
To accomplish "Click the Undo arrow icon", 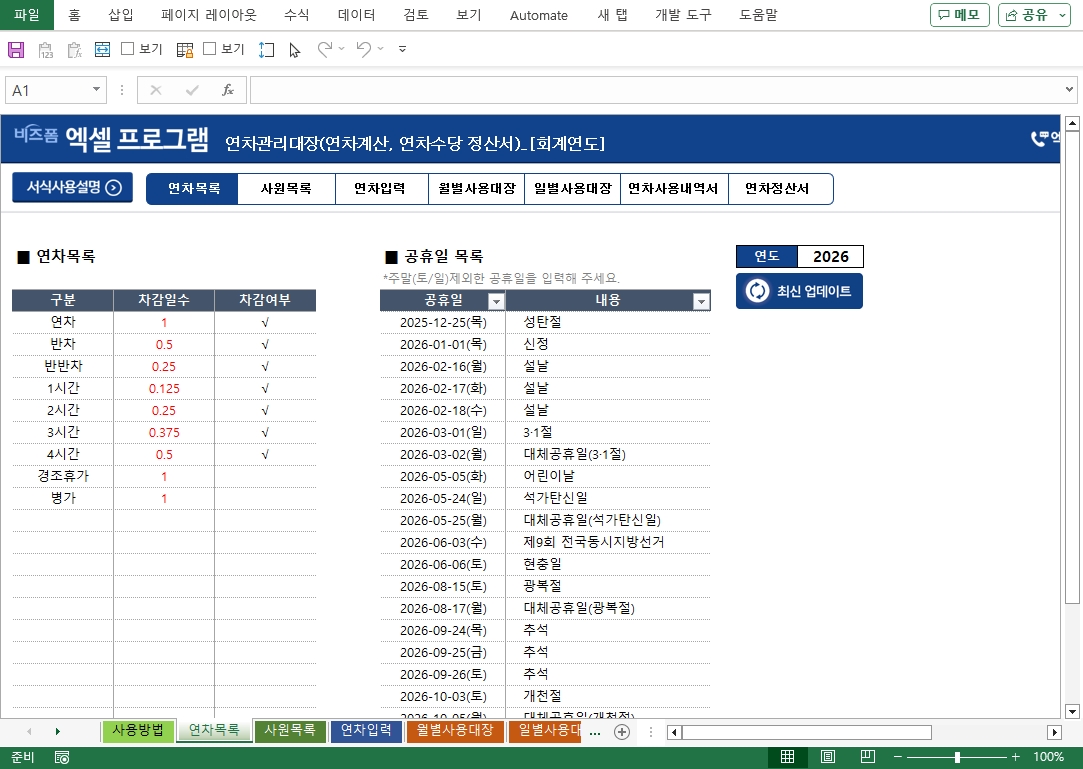I will (x=363, y=49).
